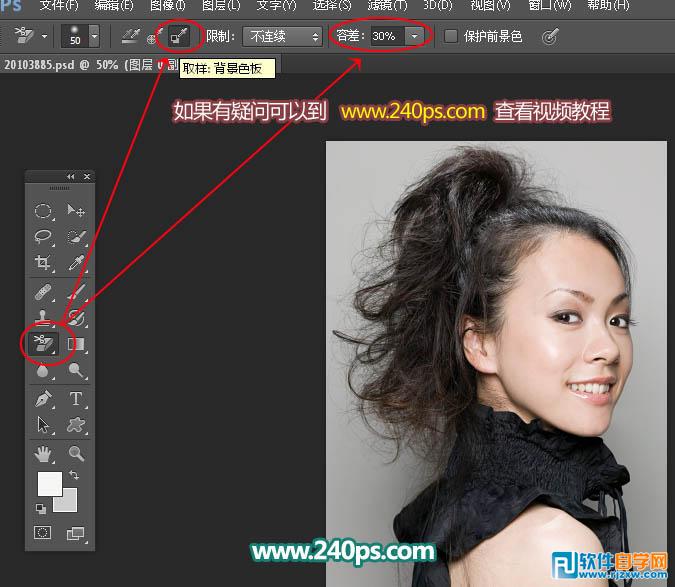Select the Horizontal Type tool

(x=76, y=399)
